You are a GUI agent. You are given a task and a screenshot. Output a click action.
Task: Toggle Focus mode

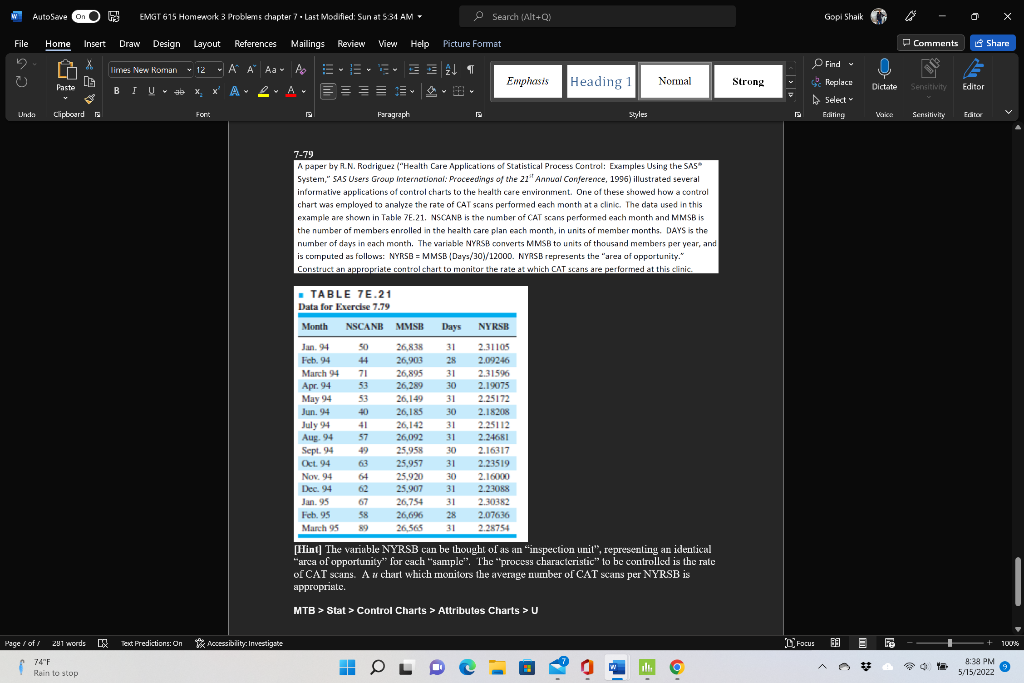(800, 643)
